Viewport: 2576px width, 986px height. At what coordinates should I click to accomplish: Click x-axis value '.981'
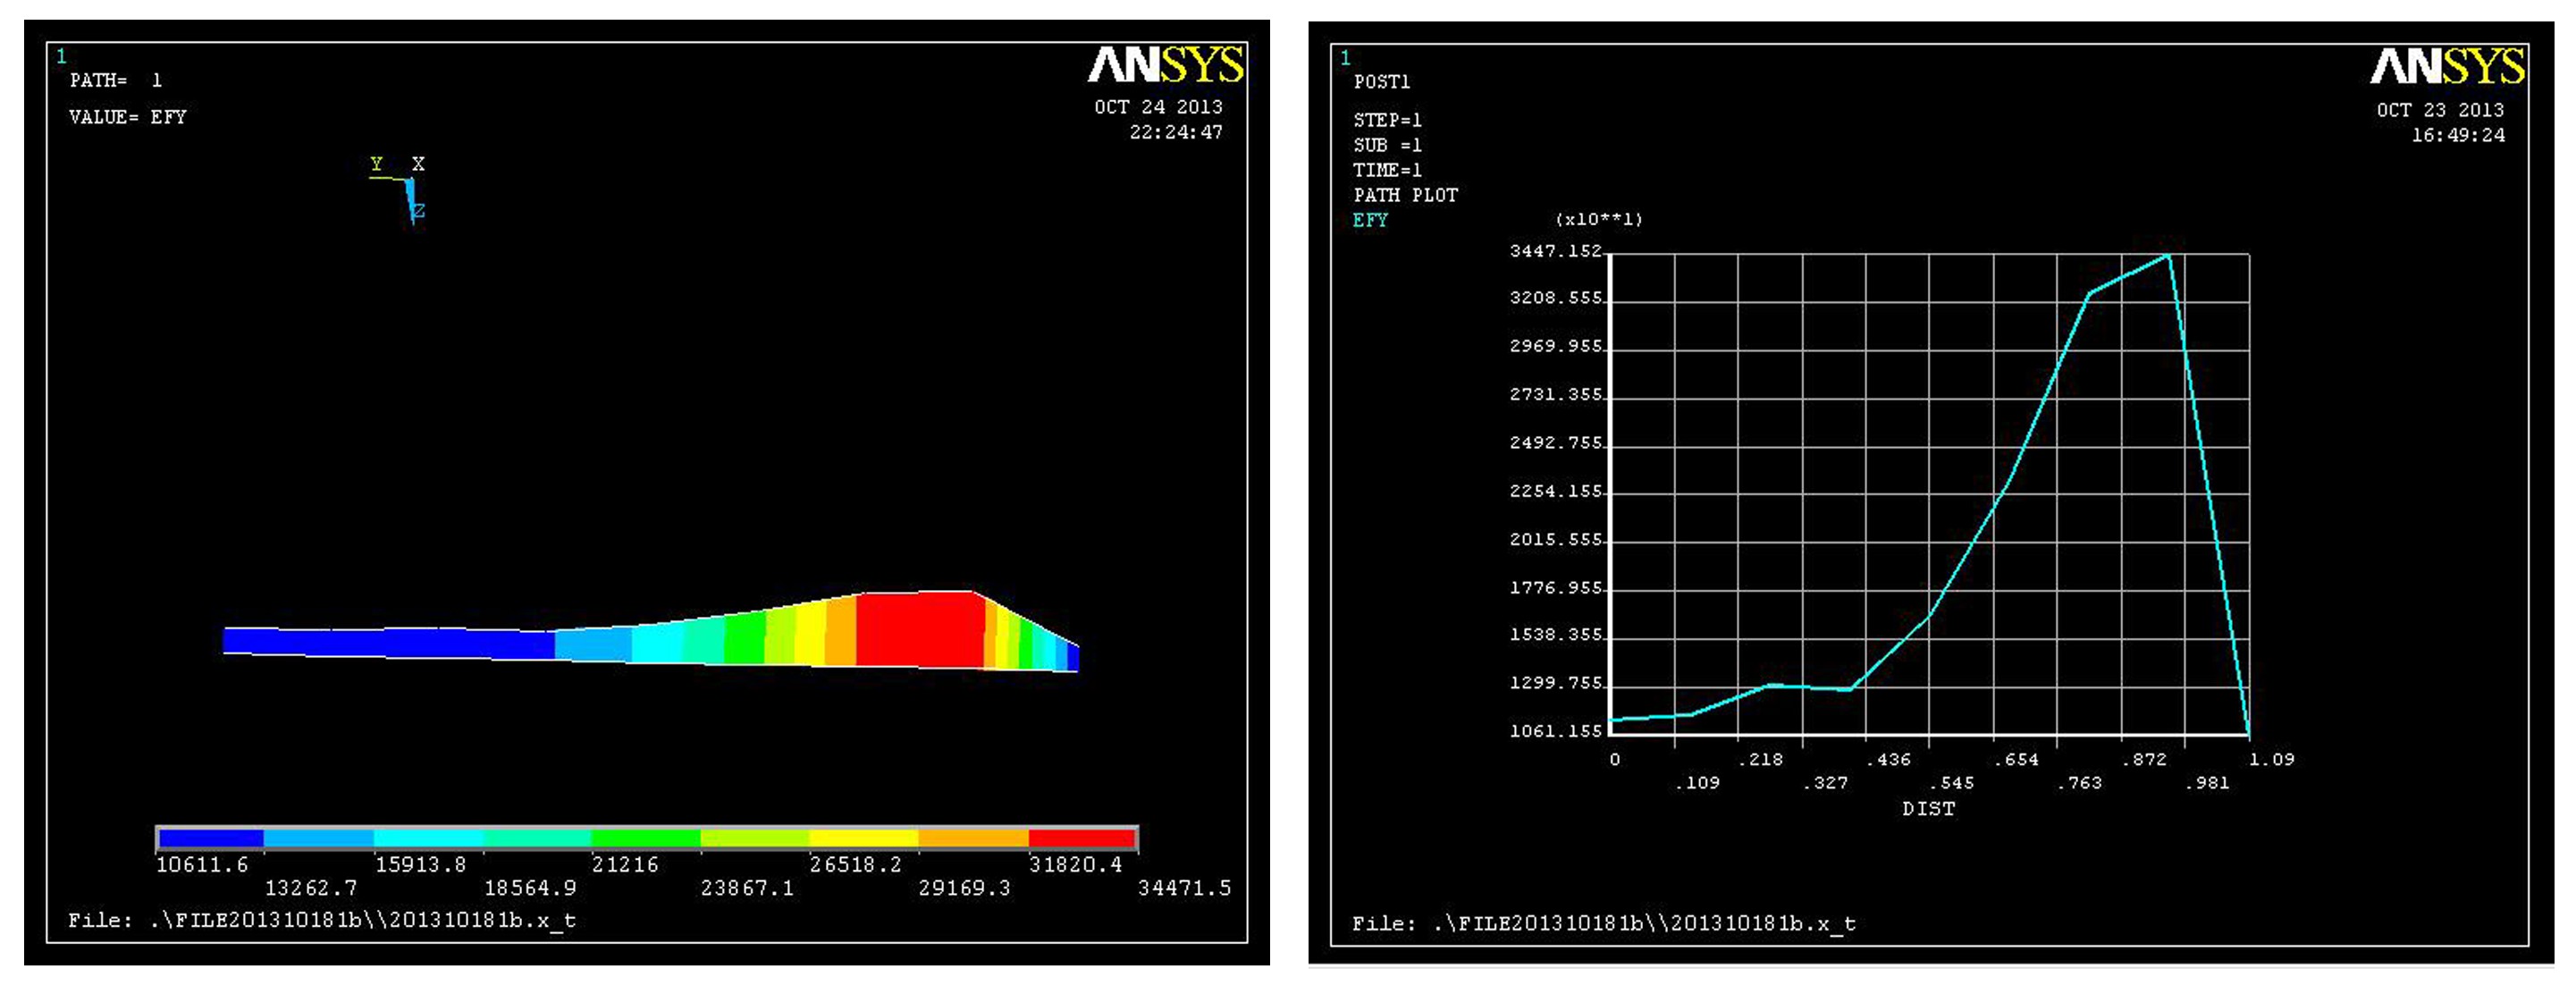[2208, 784]
